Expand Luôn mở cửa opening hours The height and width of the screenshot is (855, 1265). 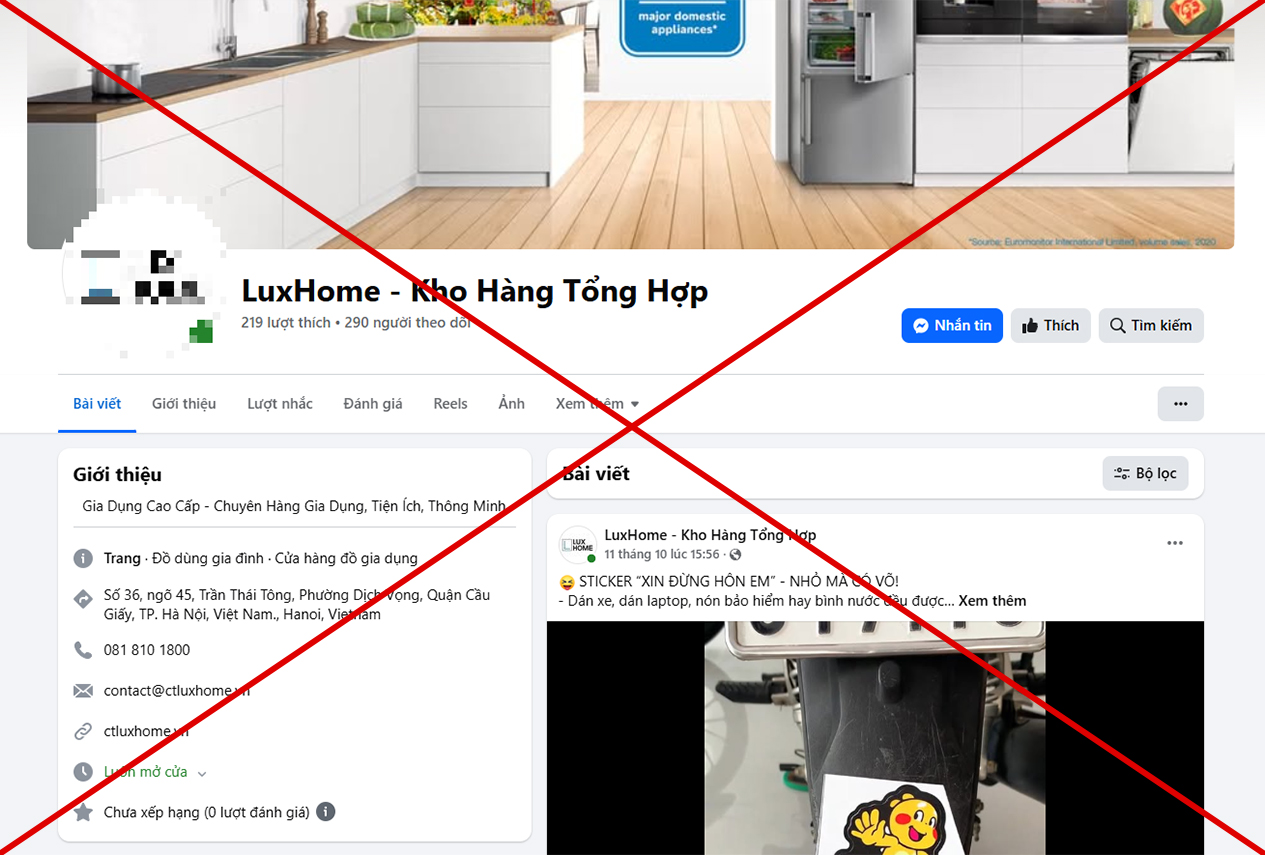coord(156,772)
